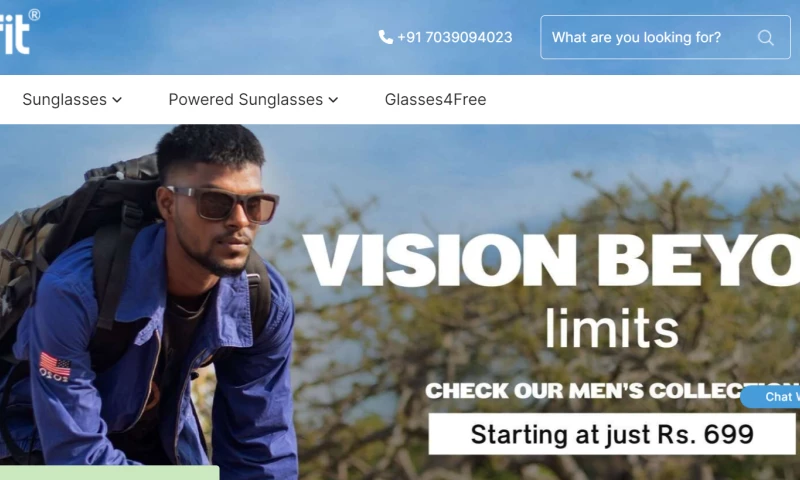Click the "Check our men's collection" text

(612, 391)
